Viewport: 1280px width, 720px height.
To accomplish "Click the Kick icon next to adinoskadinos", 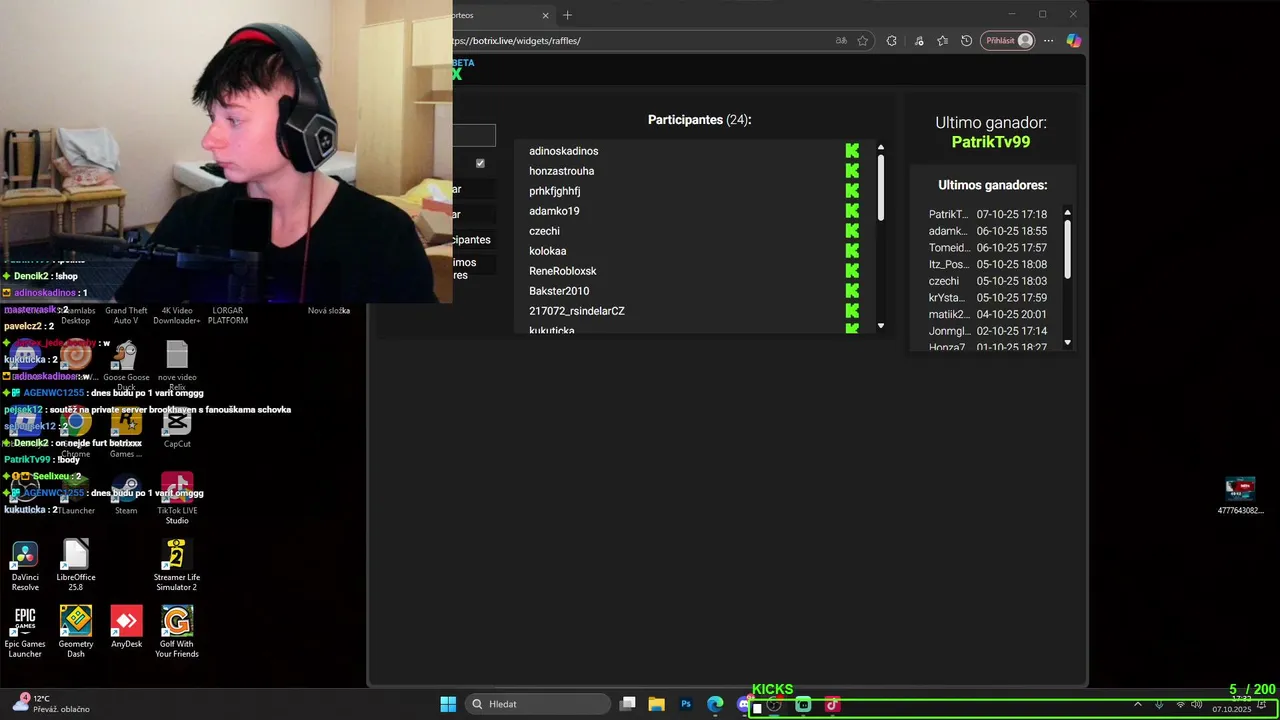I will 852,151.
